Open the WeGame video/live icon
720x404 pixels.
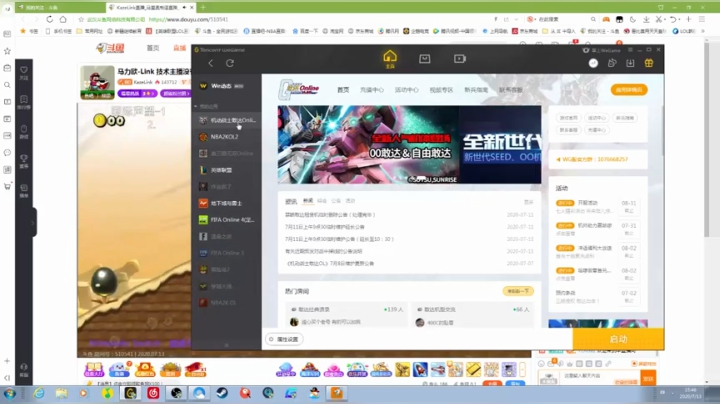coord(460,59)
